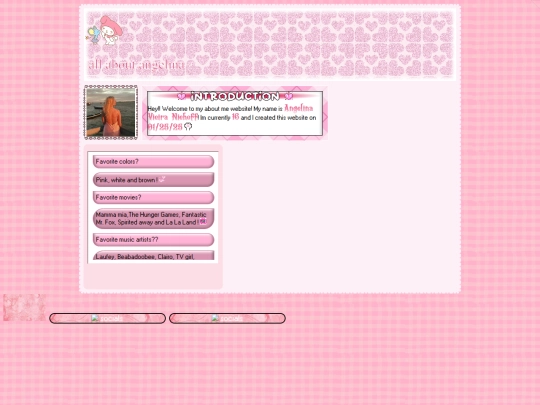Click the pink age number 16
The height and width of the screenshot is (405, 540).
point(235,117)
